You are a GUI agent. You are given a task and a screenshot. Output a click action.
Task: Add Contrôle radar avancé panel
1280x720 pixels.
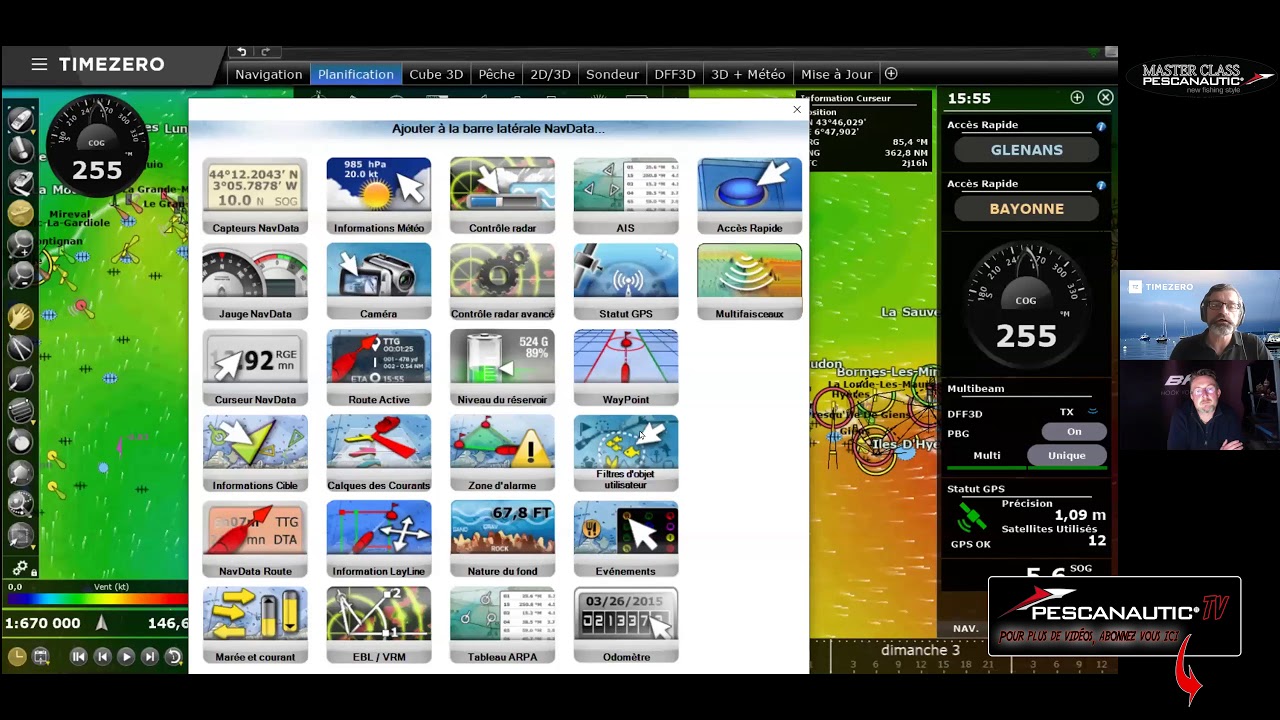coord(502,282)
